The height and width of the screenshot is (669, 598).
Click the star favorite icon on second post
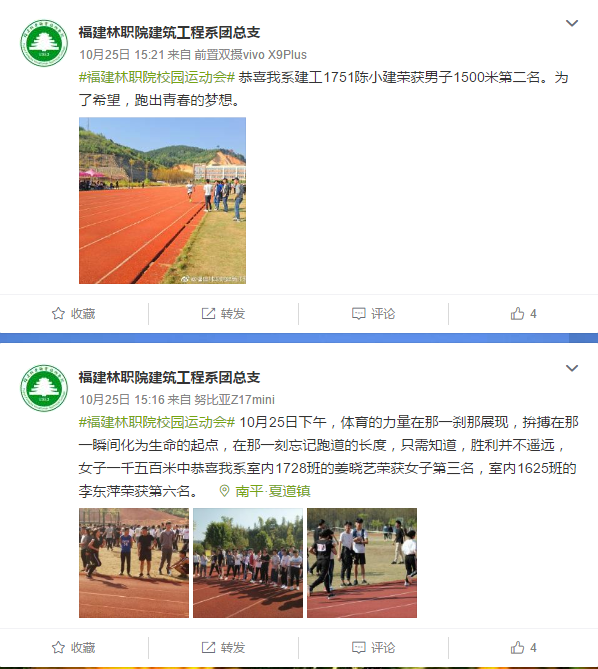[58, 648]
